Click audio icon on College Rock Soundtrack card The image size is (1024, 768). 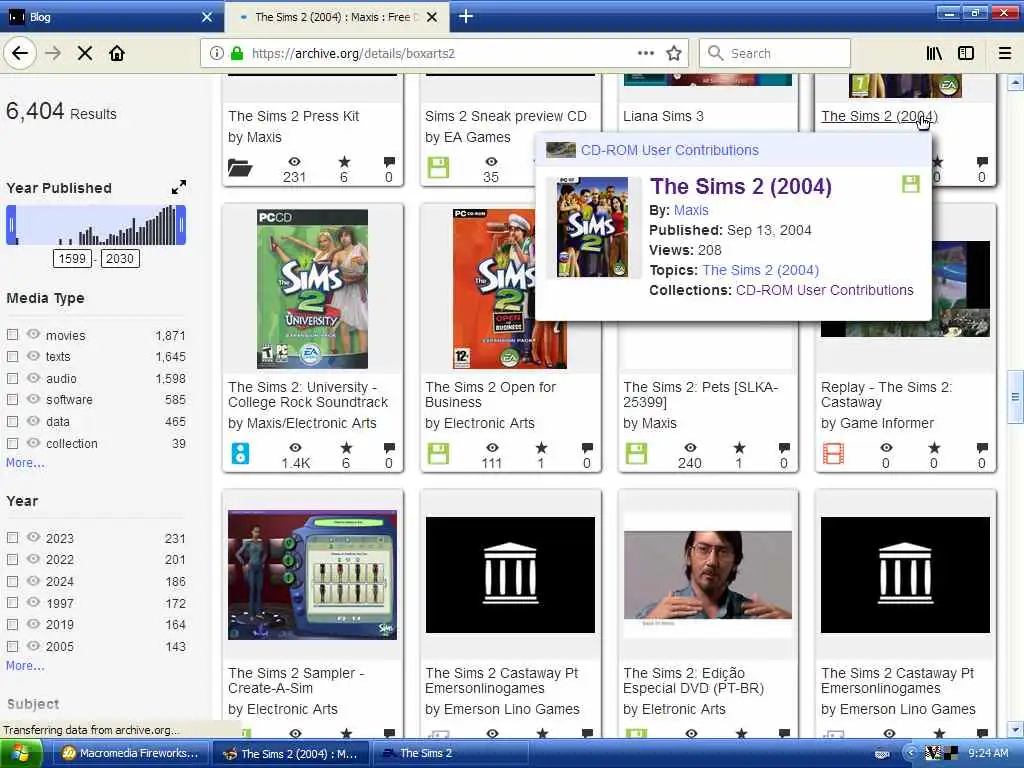coord(240,453)
